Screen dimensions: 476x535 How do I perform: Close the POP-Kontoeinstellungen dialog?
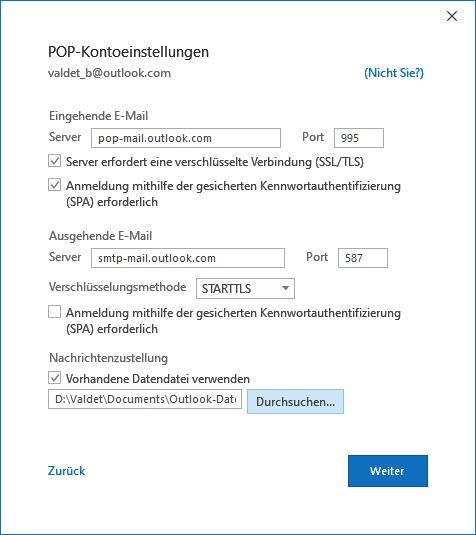point(452,16)
